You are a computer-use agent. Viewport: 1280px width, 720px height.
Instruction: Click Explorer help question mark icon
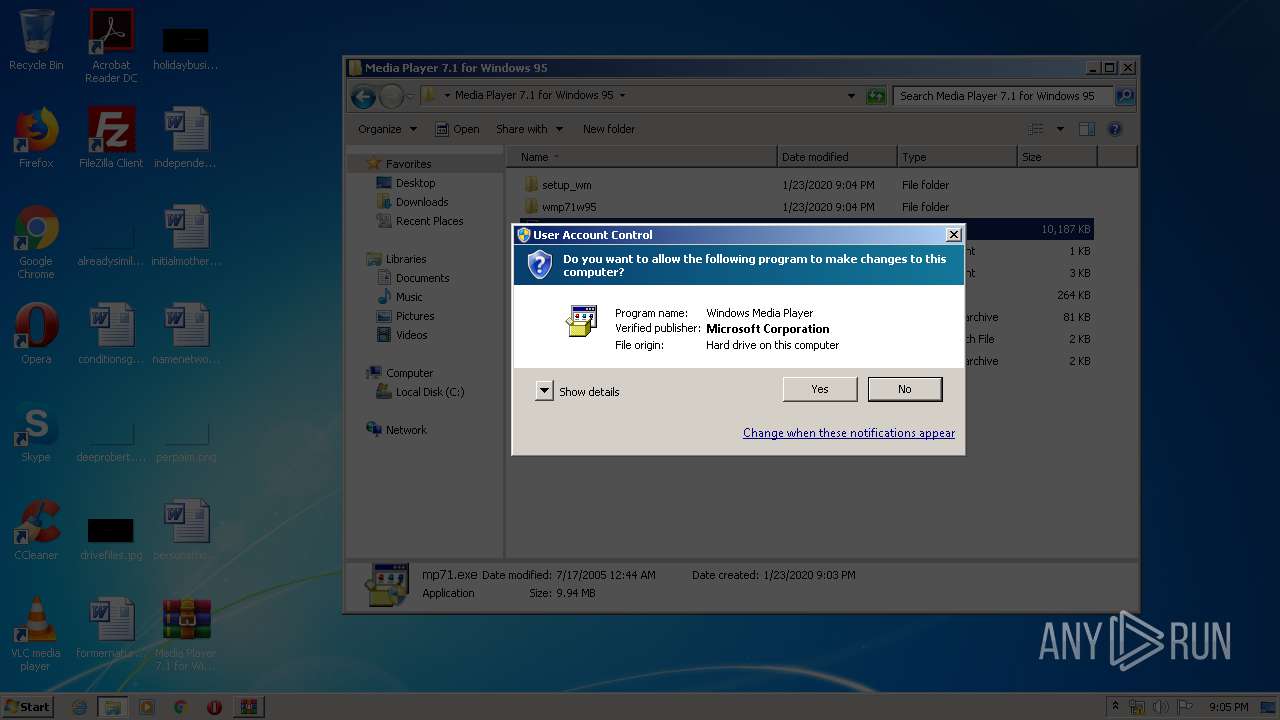(1115, 129)
